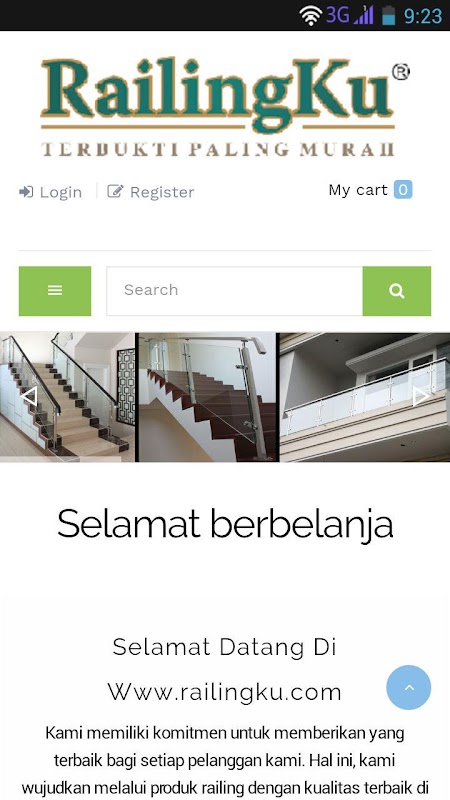This screenshot has height=800, width=450.
Task: Click the Selamat berbelanja heading
Action: pos(225,524)
